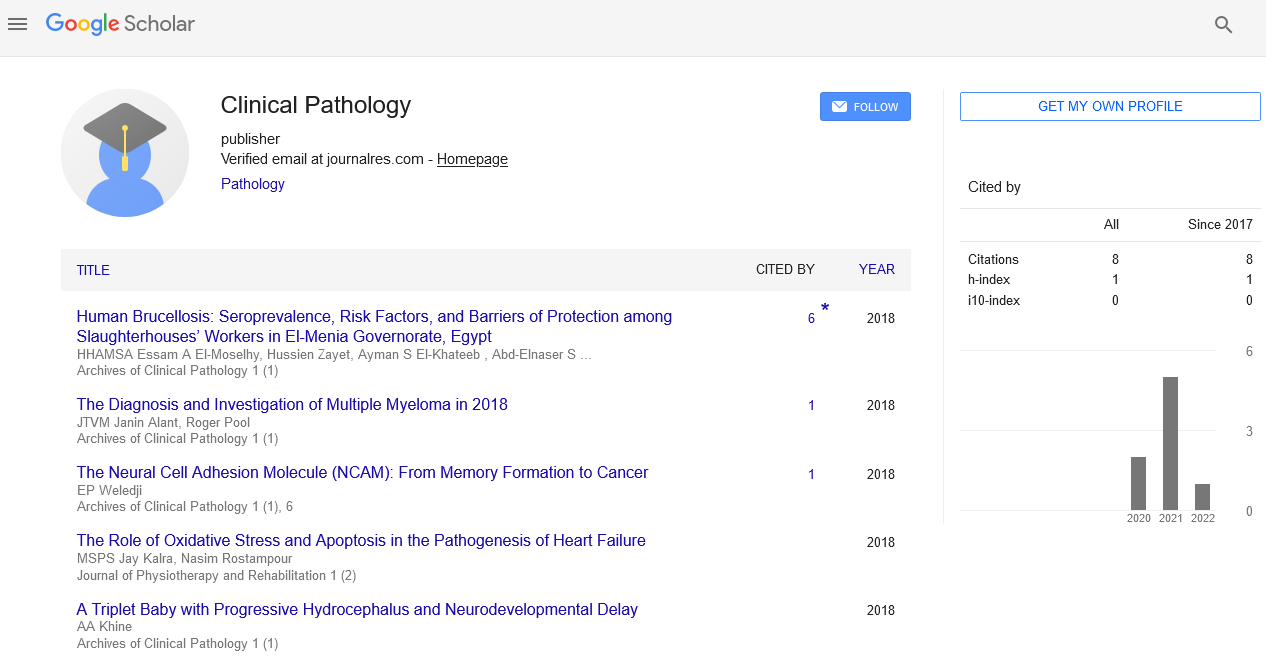This screenshot has width=1266, height=657.
Task: Click 'Archives of Clinical Pathology 1 (1), 6'
Action: [185, 508]
